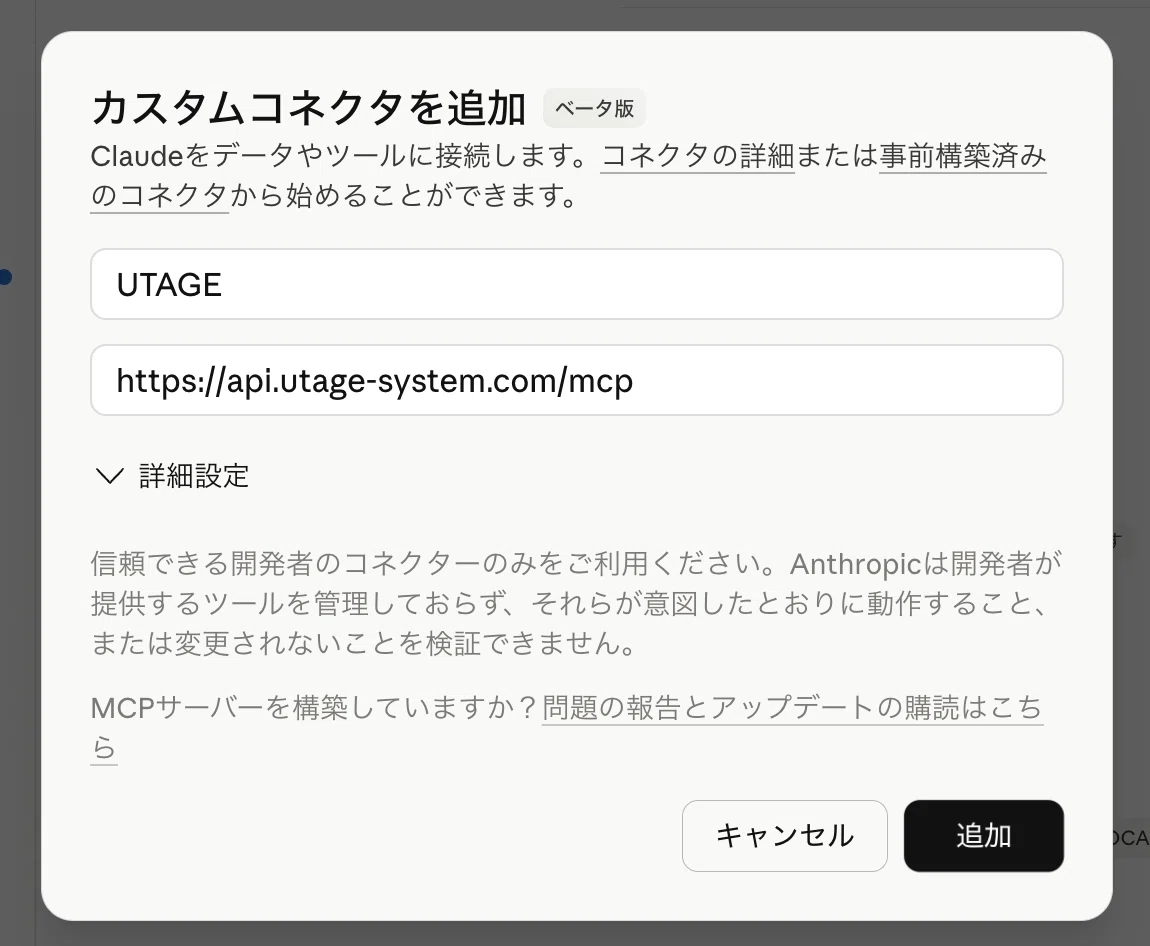
Task: Click the キャンセル button
Action: point(785,835)
